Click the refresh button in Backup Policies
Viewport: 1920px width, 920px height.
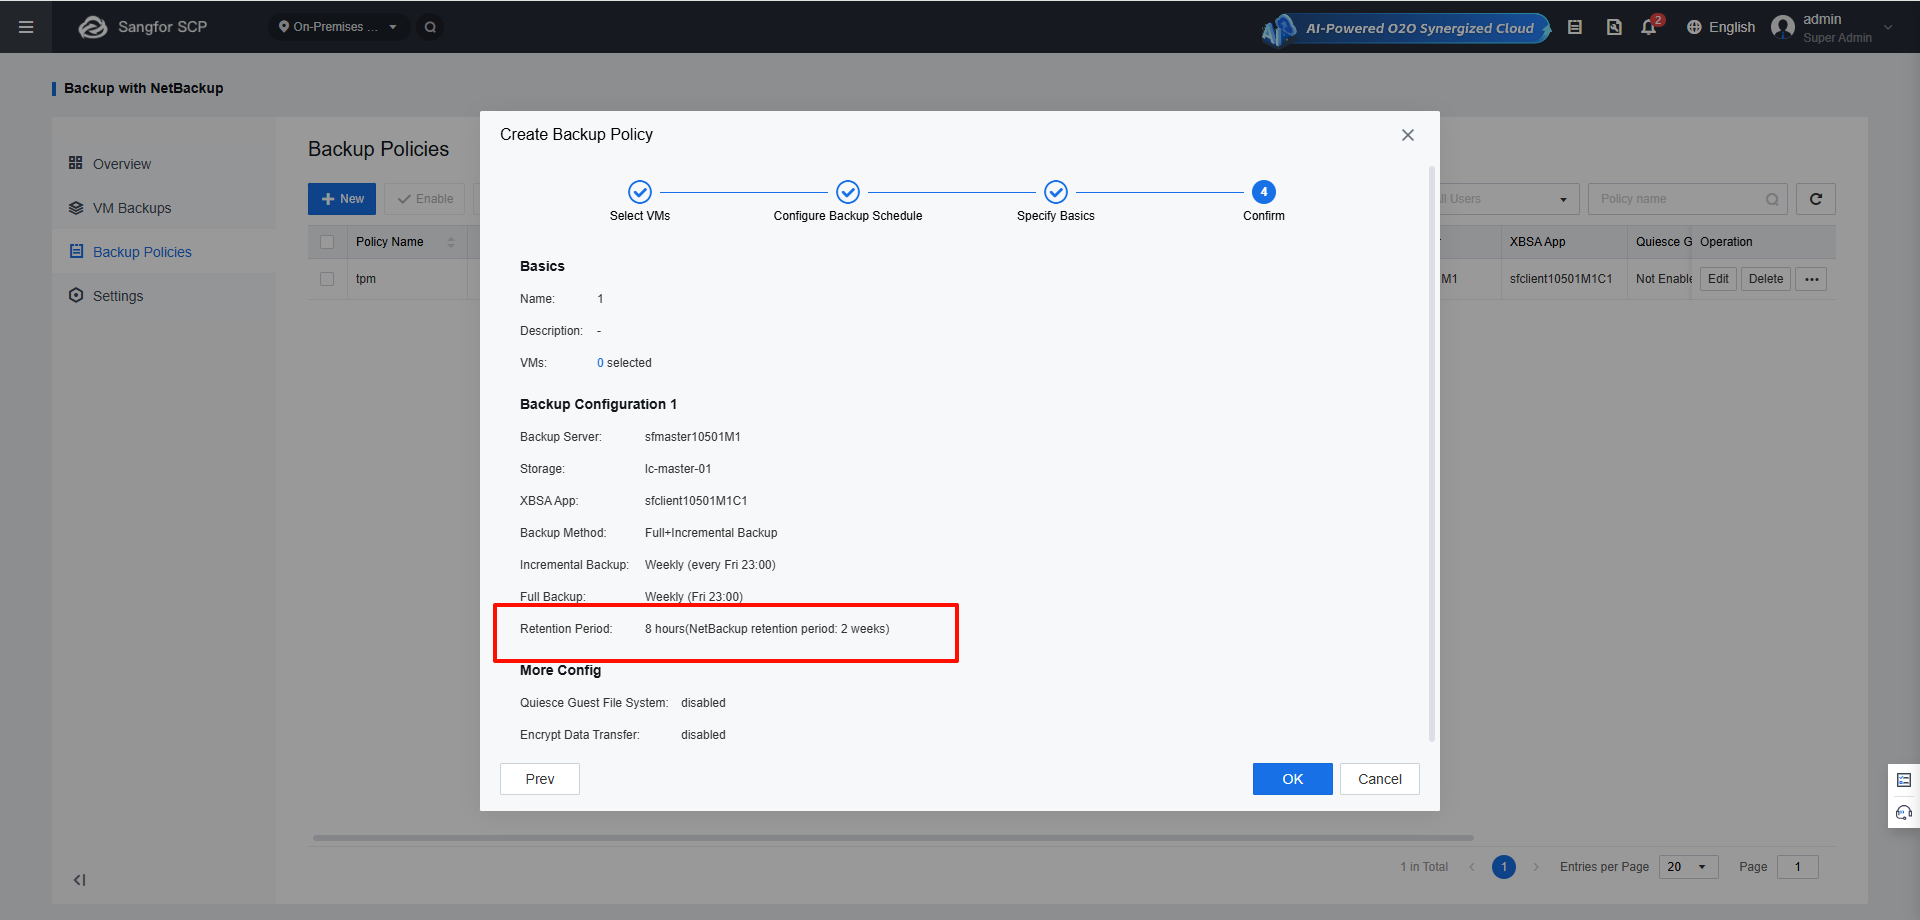pyautogui.click(x=1816, y=199)
